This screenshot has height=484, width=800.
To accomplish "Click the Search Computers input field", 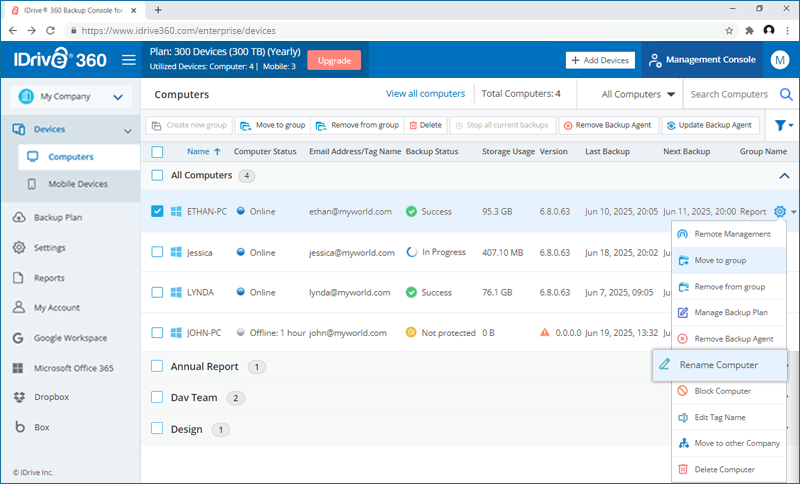I will 730,95.
